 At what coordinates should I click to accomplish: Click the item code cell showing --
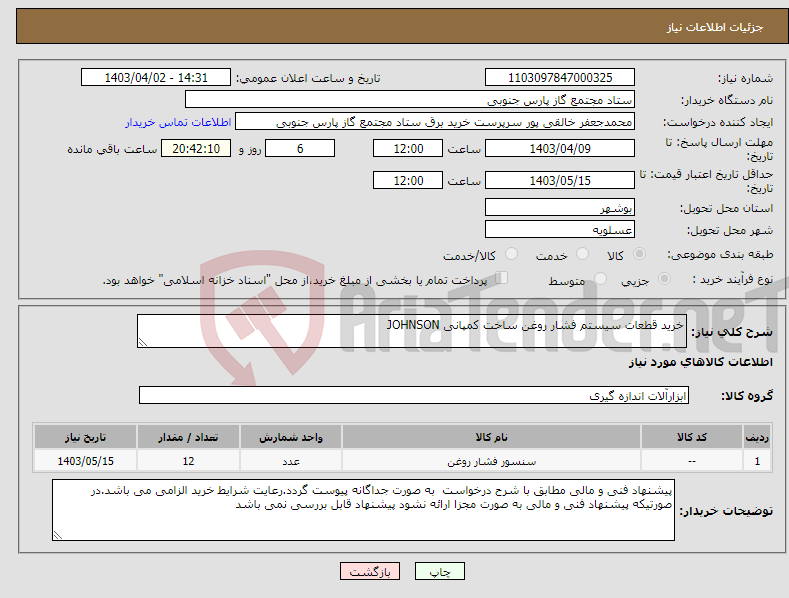692,461
